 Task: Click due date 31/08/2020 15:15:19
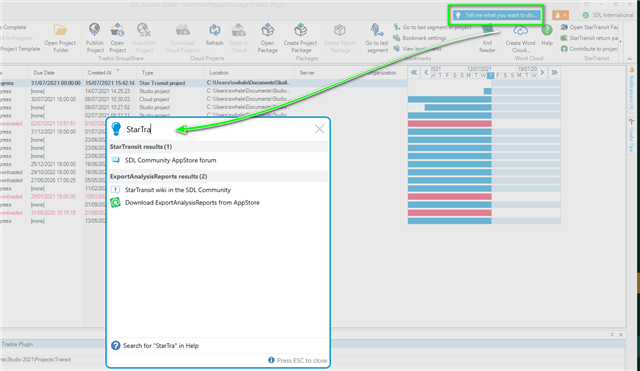click(x=53, y=213)
